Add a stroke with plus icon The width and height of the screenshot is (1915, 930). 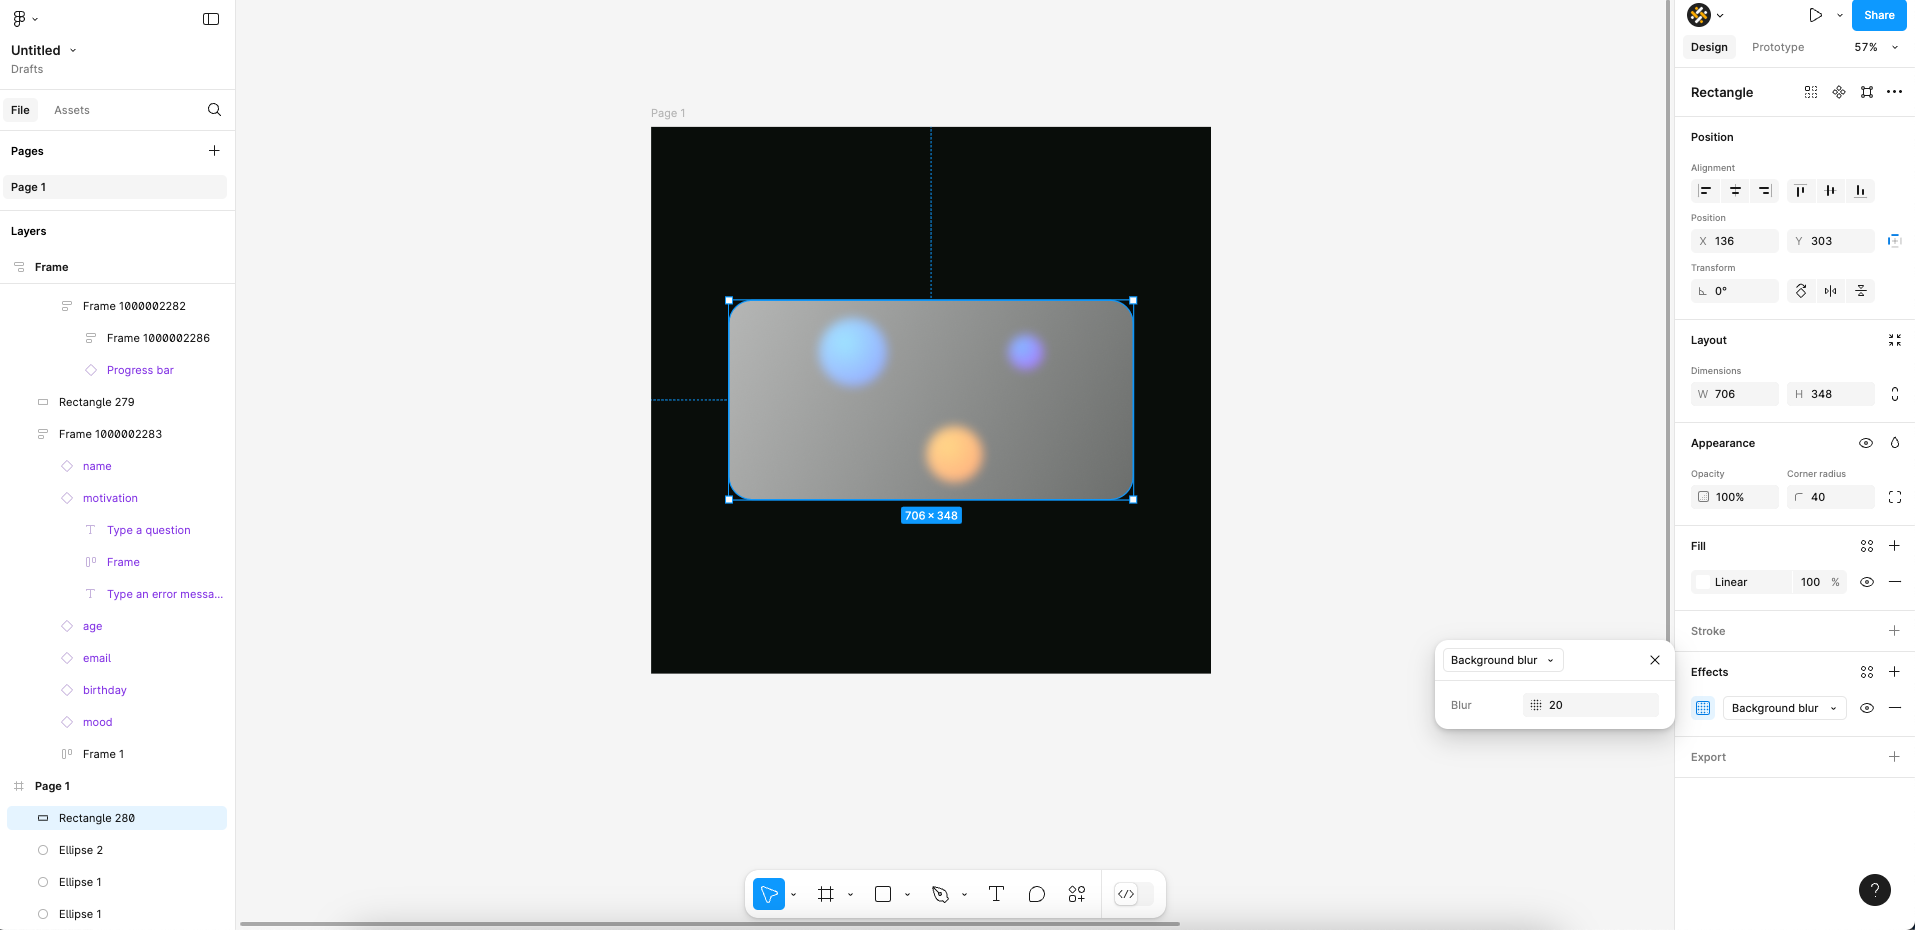point(1895,631)
